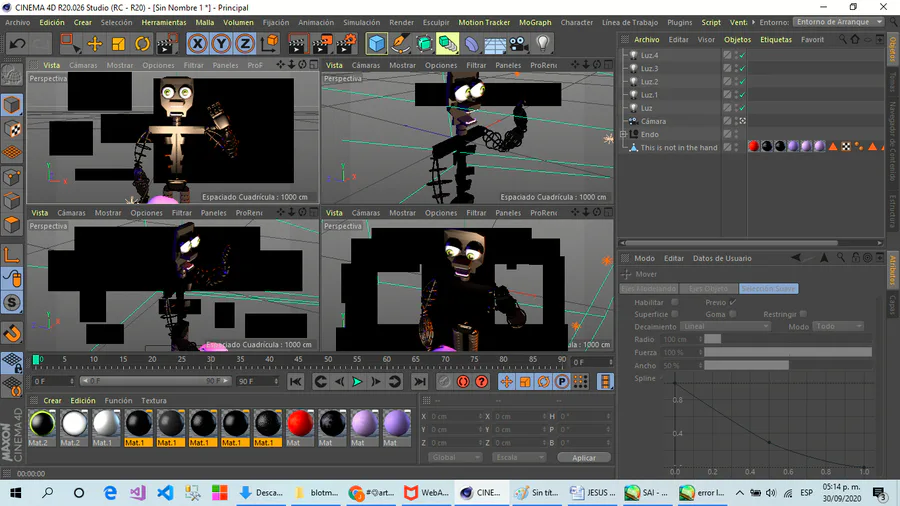Expand the Endo object tree
The width and height of the screenshot is (900, 506).
coord(623,134)
